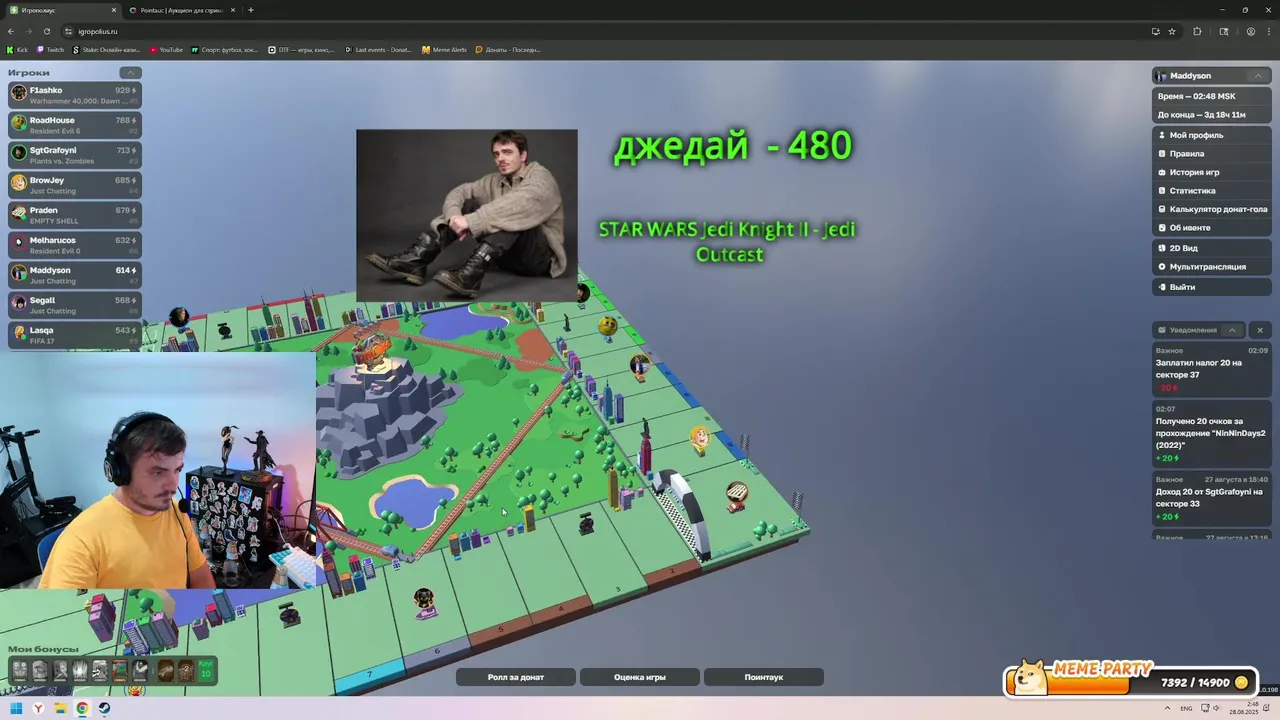The width and height of the screenshot is (1280, 720).
Task: Click the Время — 02:48 MSK field
Action: (x=1212, y=96)
